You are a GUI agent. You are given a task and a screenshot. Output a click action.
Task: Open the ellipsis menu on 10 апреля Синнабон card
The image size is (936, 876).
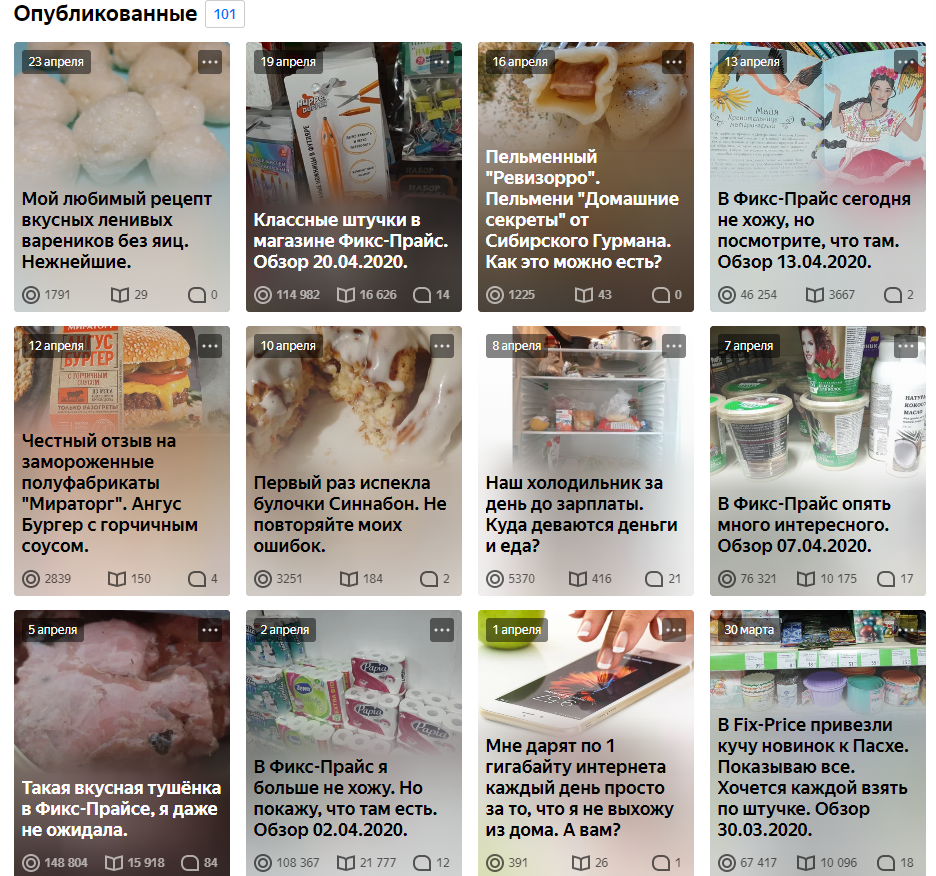point(442,346)
